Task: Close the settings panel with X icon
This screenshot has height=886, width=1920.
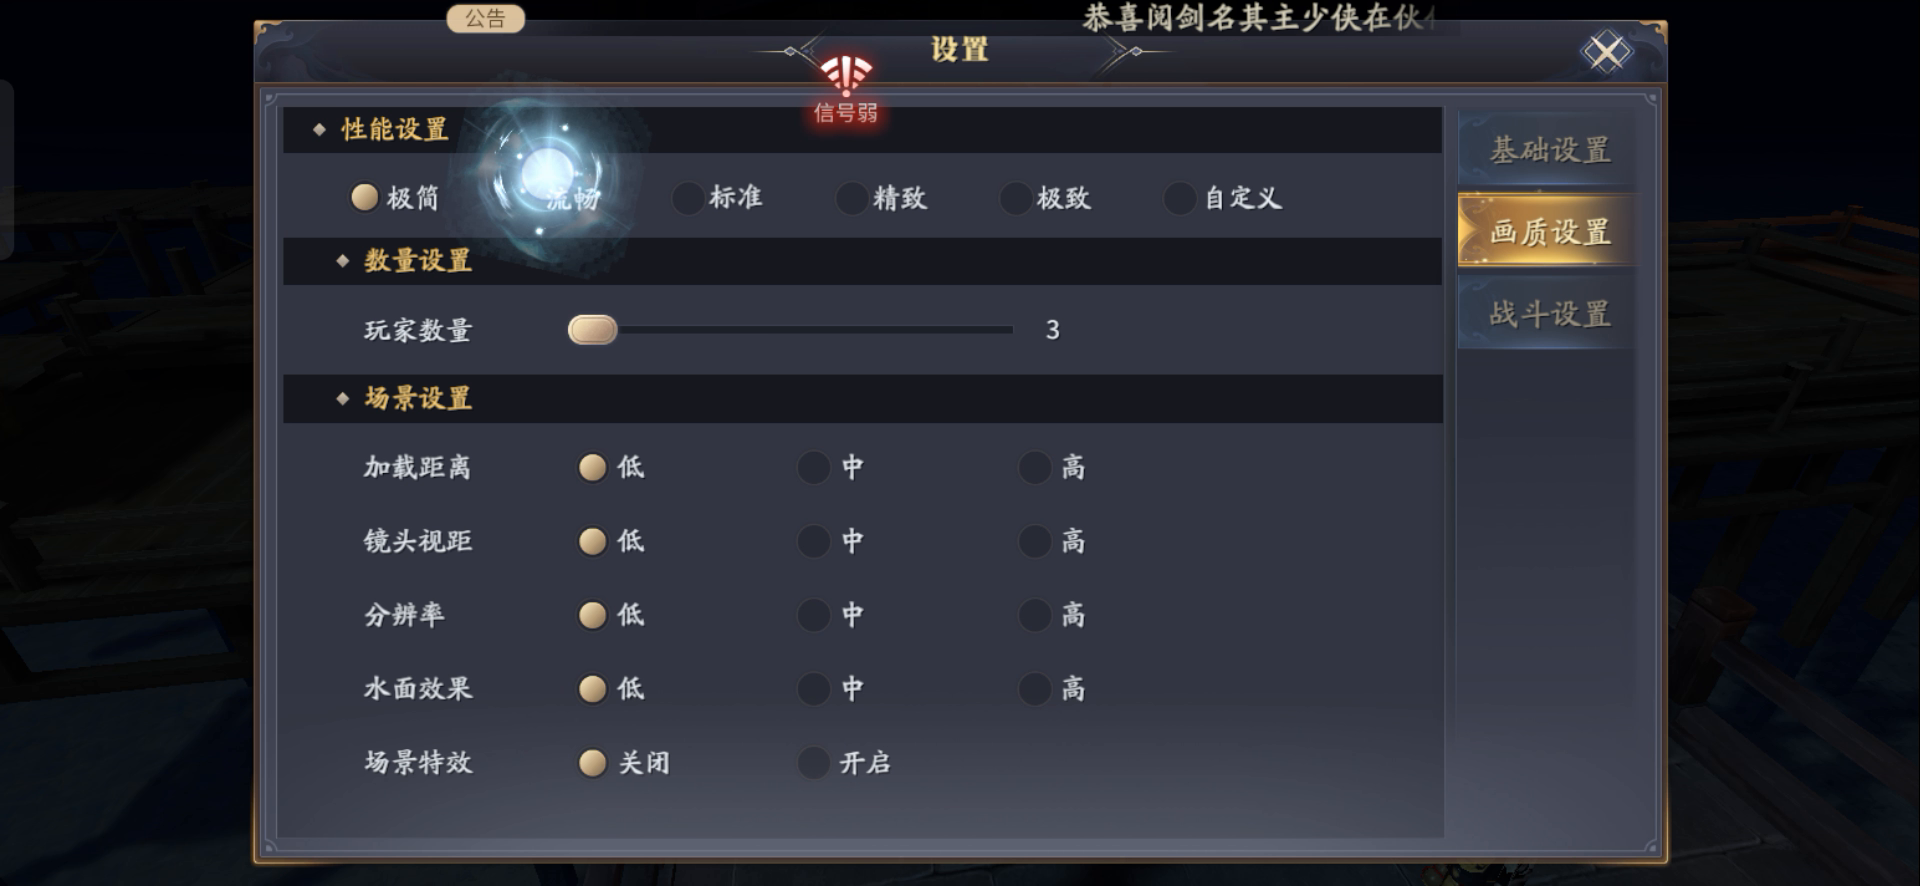Action: point(1606,51)
